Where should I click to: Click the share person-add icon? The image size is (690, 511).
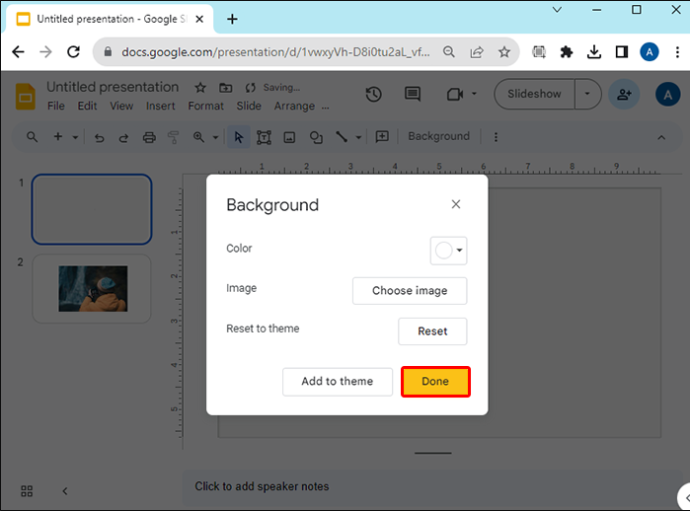(x=624, y=94)
